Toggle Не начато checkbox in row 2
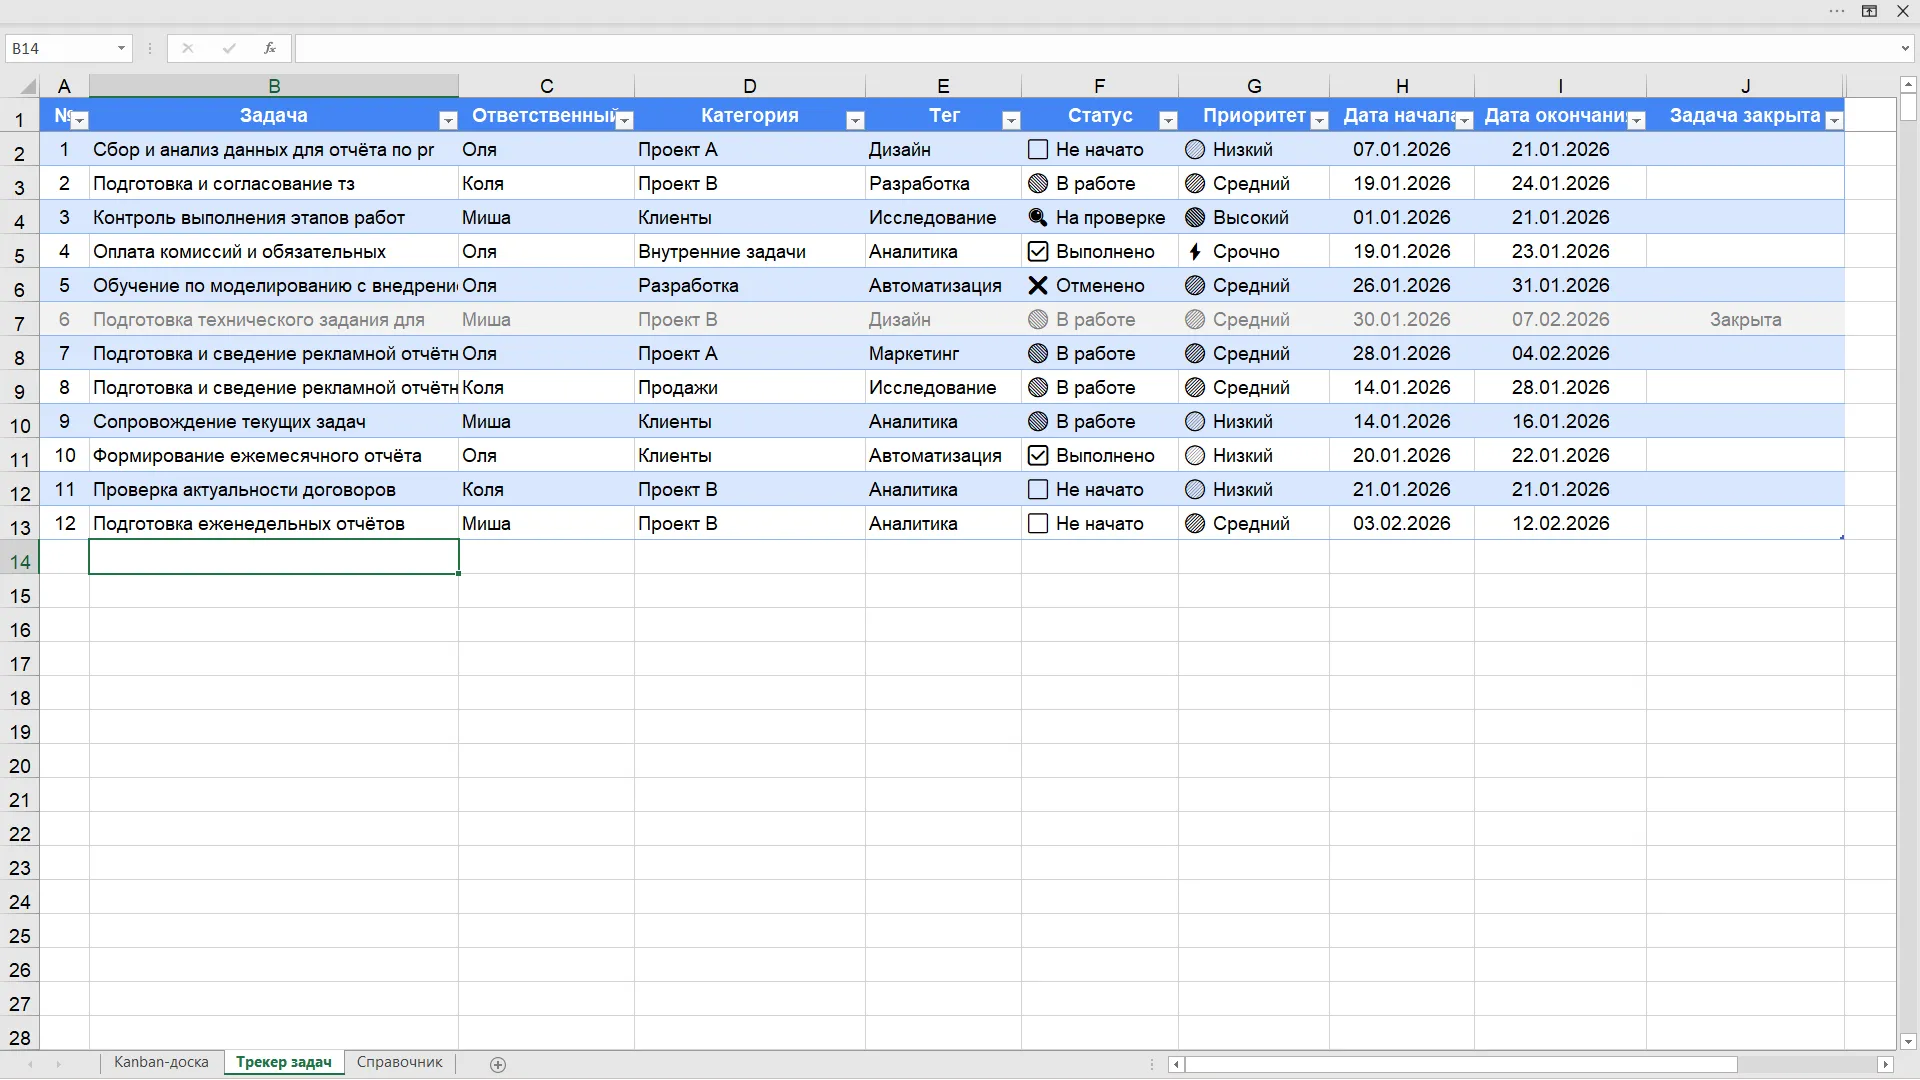1920x1080 pixels. (x=1038, y=150)
